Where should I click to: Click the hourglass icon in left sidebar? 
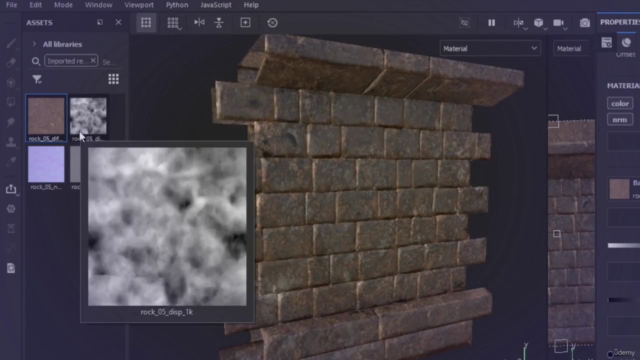[11, 229]
